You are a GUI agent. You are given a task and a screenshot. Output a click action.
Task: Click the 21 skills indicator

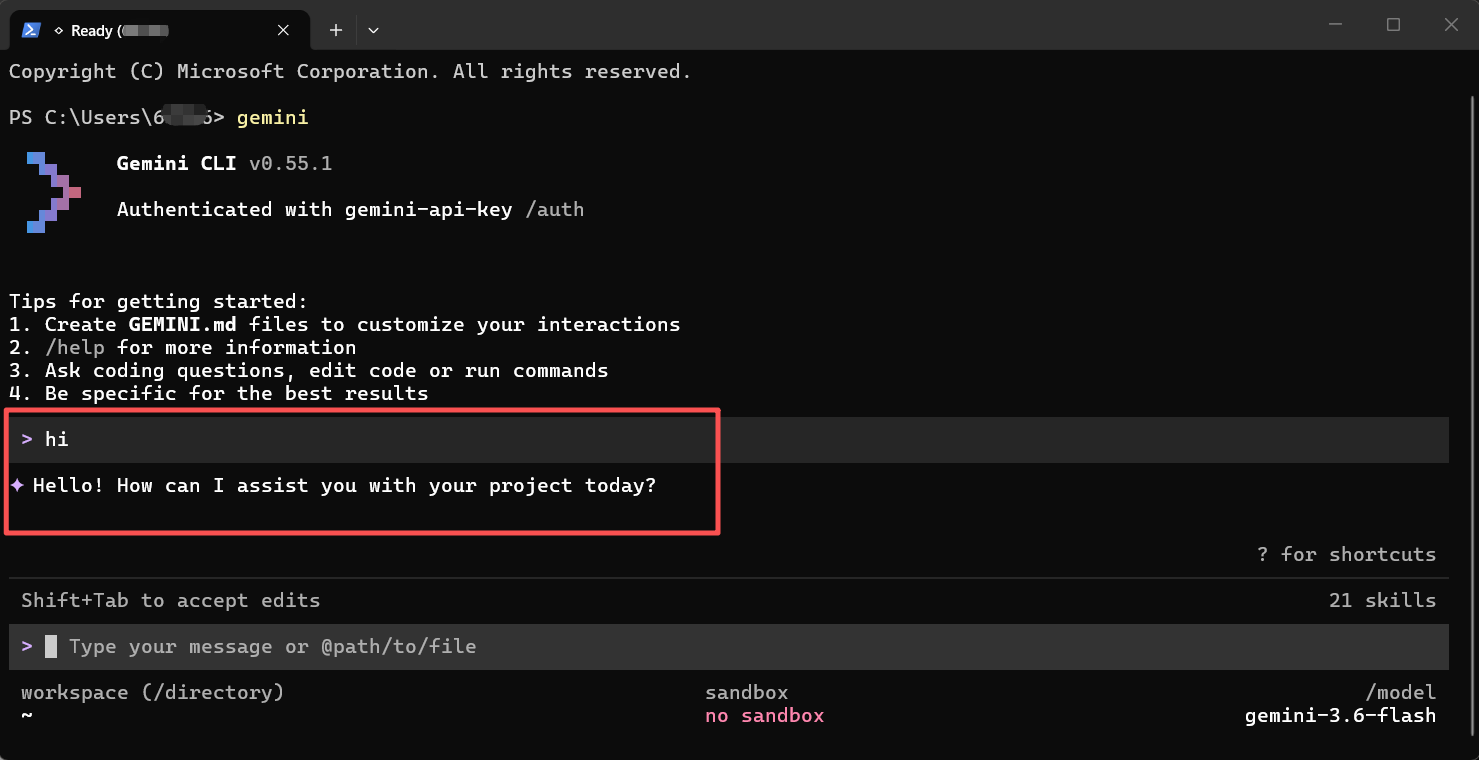[1382, 600]
